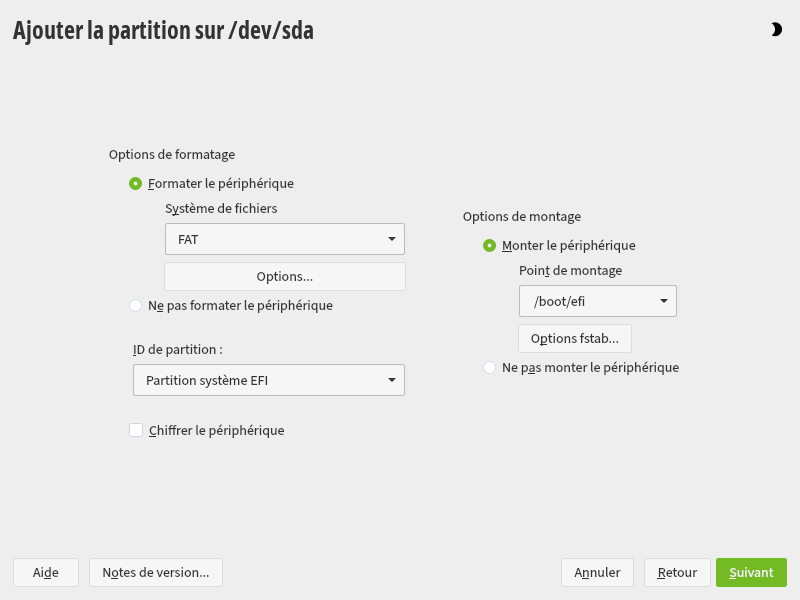Click 'Annuler' to cancel
Viewport: 800px width, 600px height.
597,573
